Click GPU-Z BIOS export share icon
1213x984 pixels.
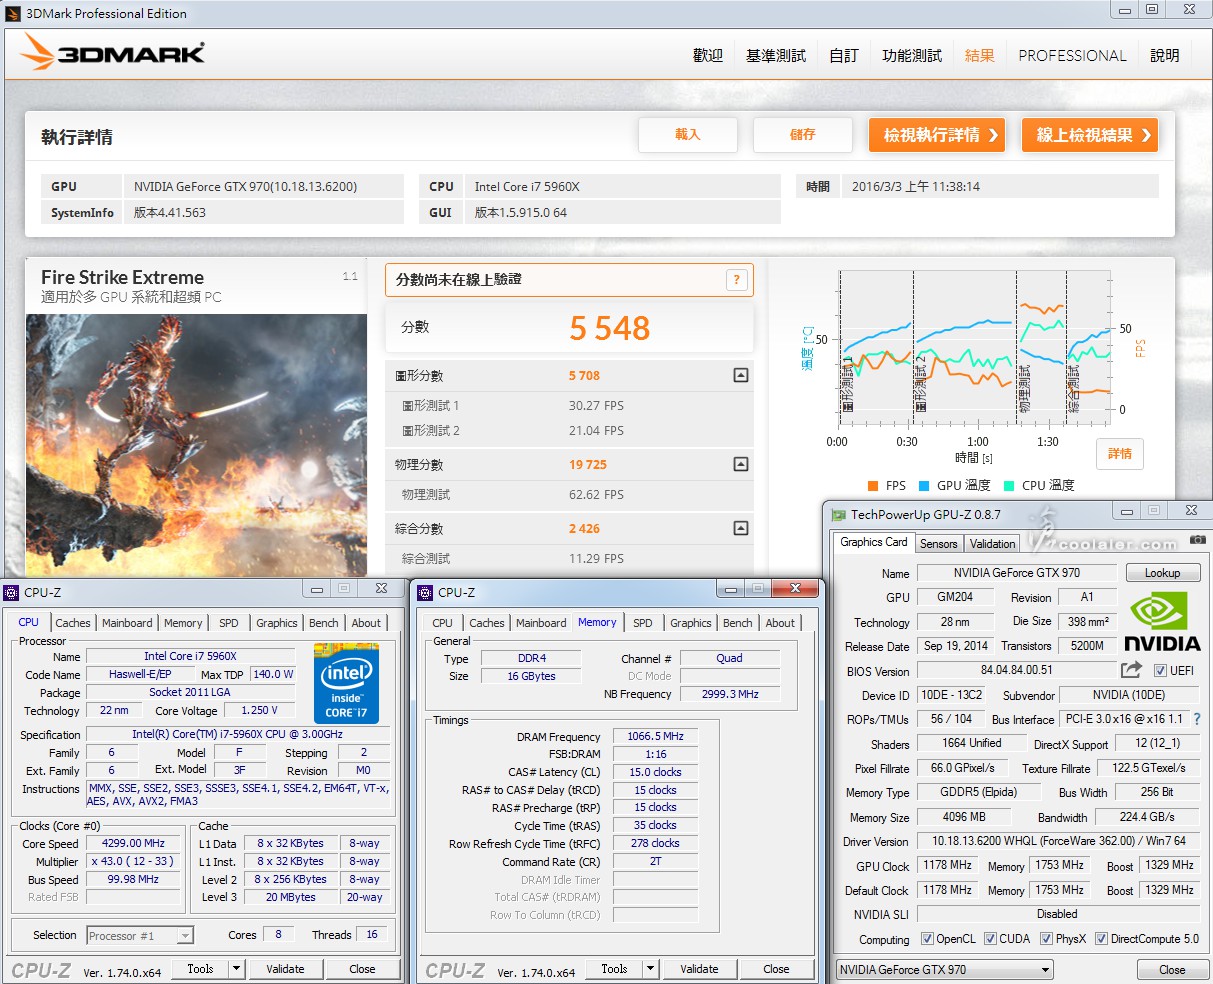[1132, 670]
